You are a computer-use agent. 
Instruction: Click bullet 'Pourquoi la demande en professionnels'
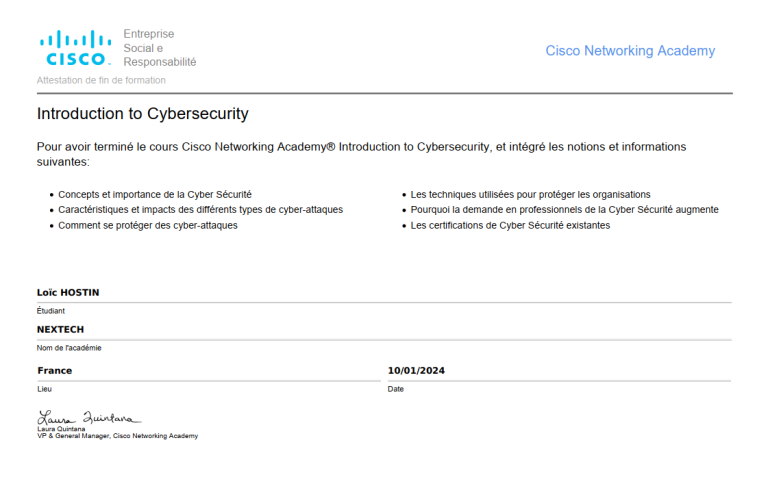tap(564, 210)
